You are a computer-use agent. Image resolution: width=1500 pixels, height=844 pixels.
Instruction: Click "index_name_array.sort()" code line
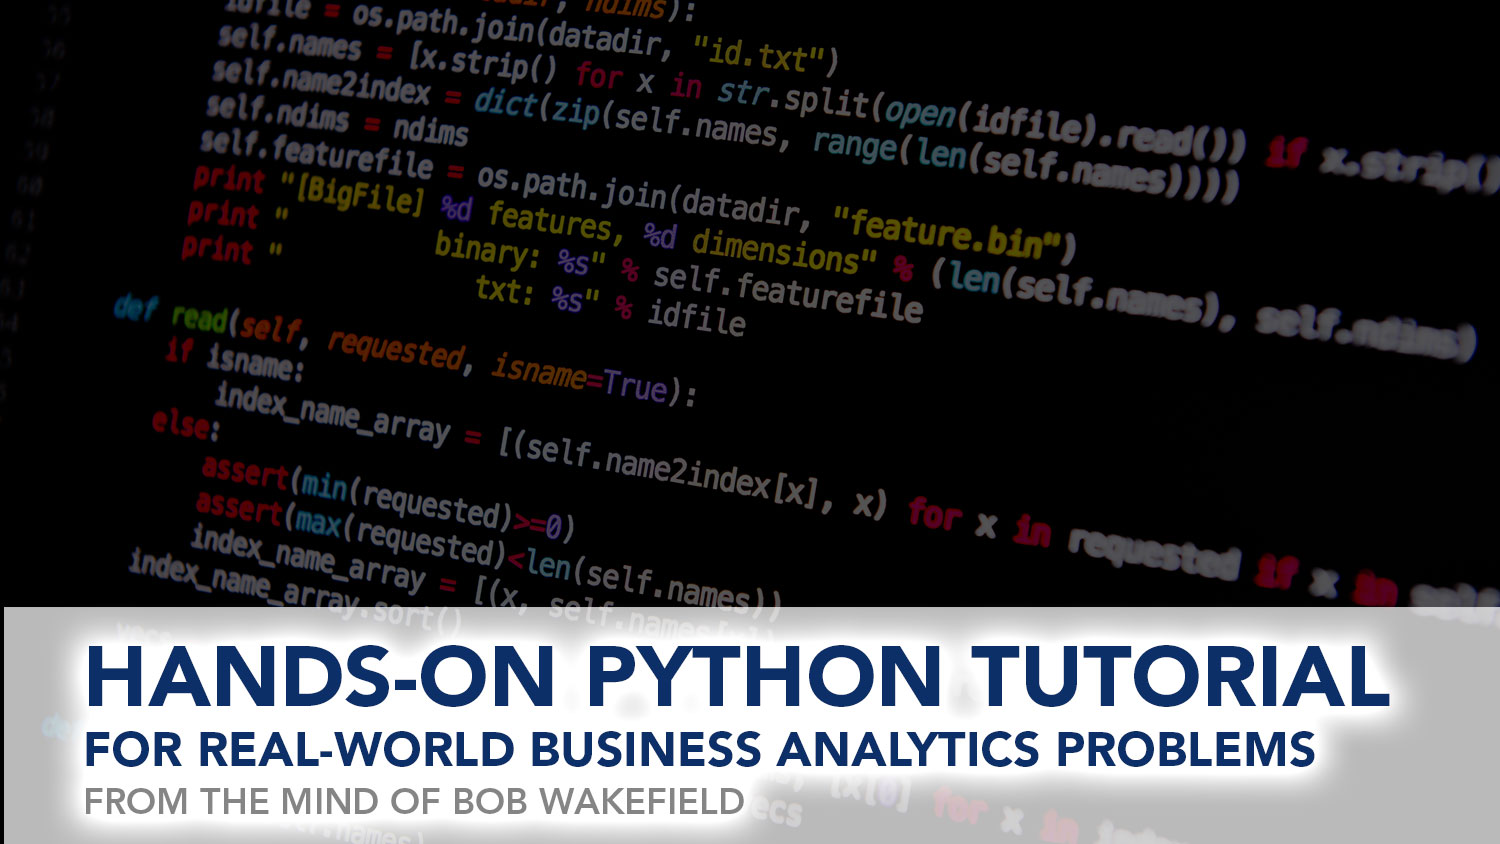(295, 590)
